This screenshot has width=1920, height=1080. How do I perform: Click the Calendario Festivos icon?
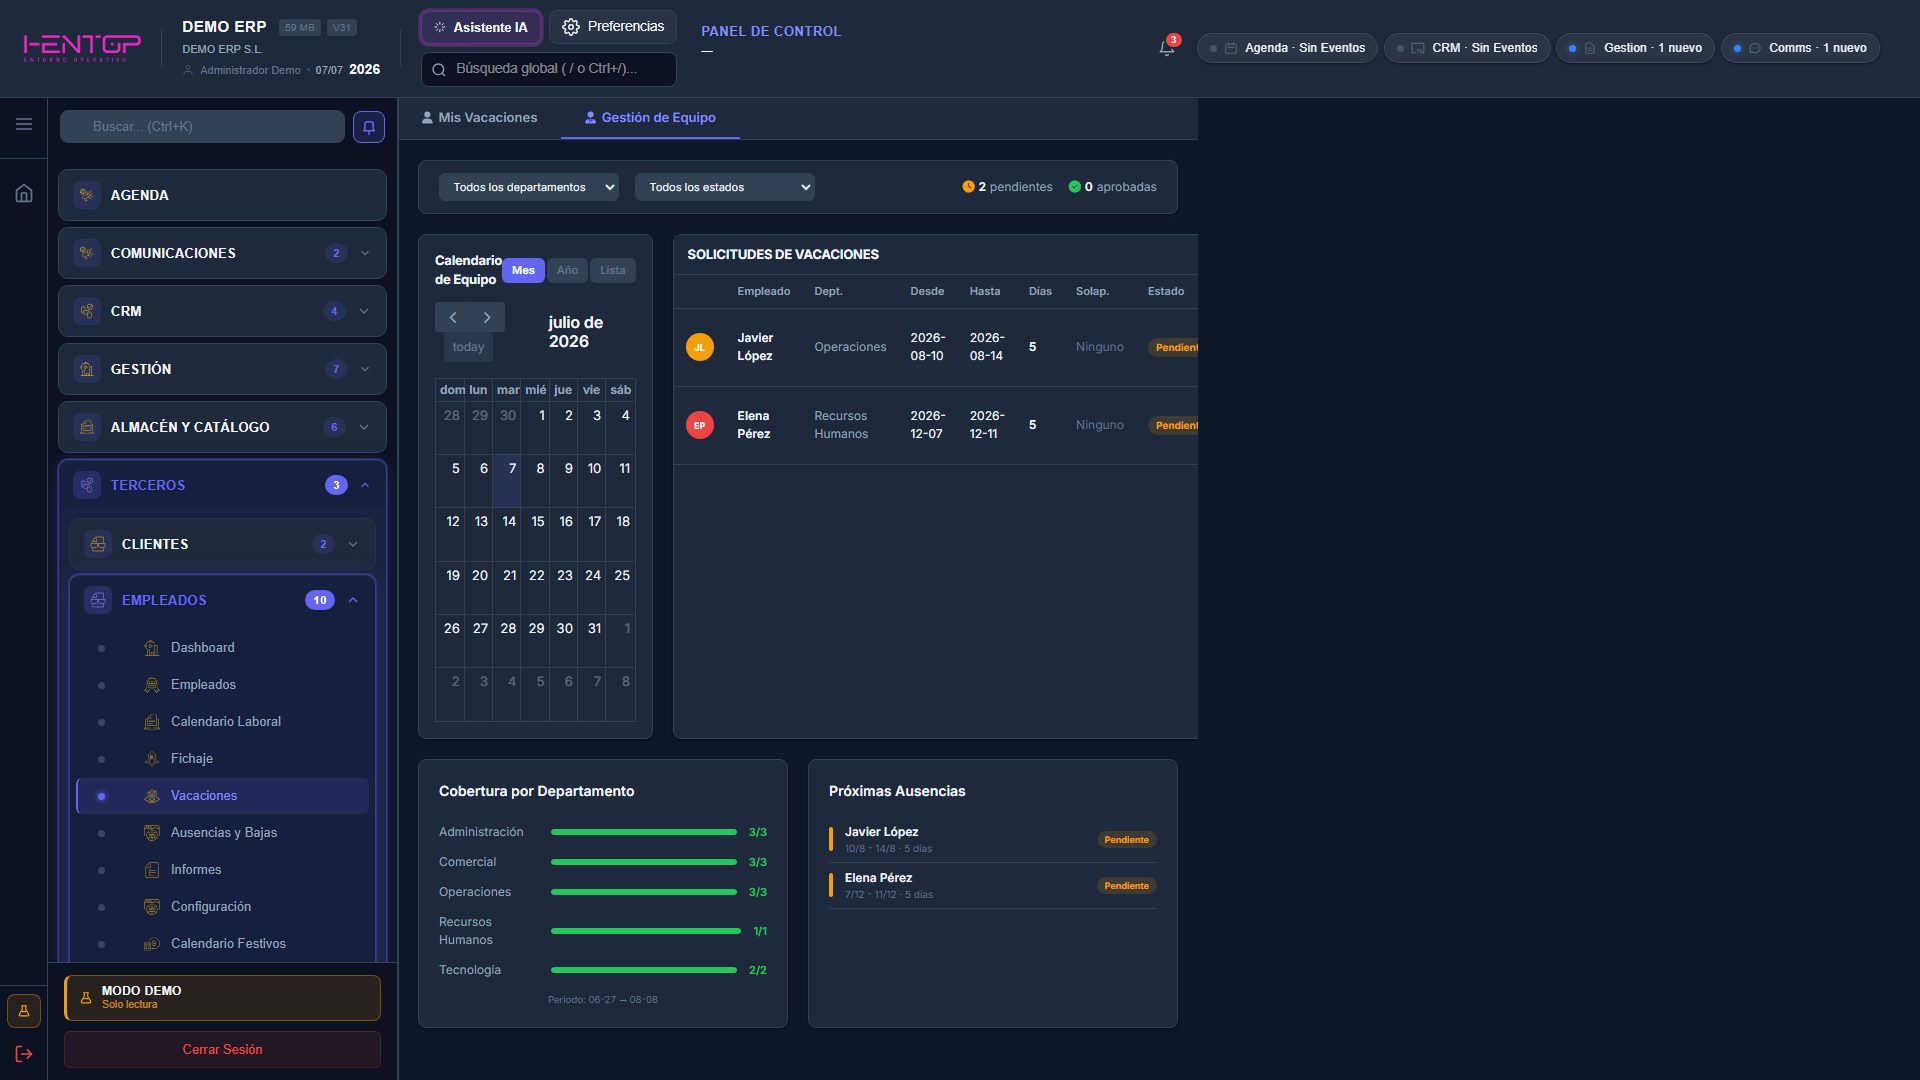pyautogui.click(x=152, y=944)
